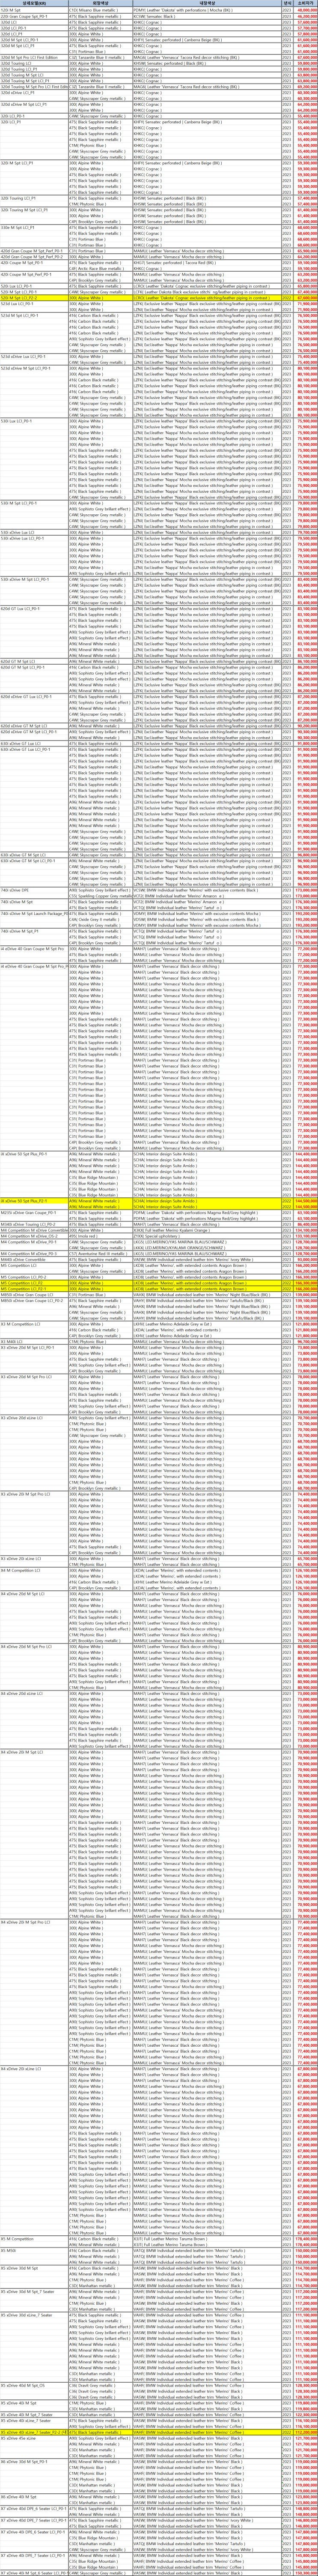
Task: Select the 외장색상 column header cell
Action: click(100, 3)
